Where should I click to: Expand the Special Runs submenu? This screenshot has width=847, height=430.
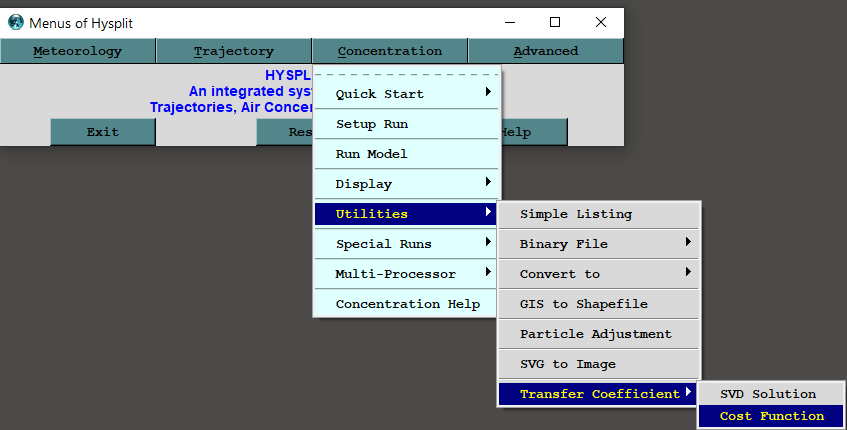(406, 244)
